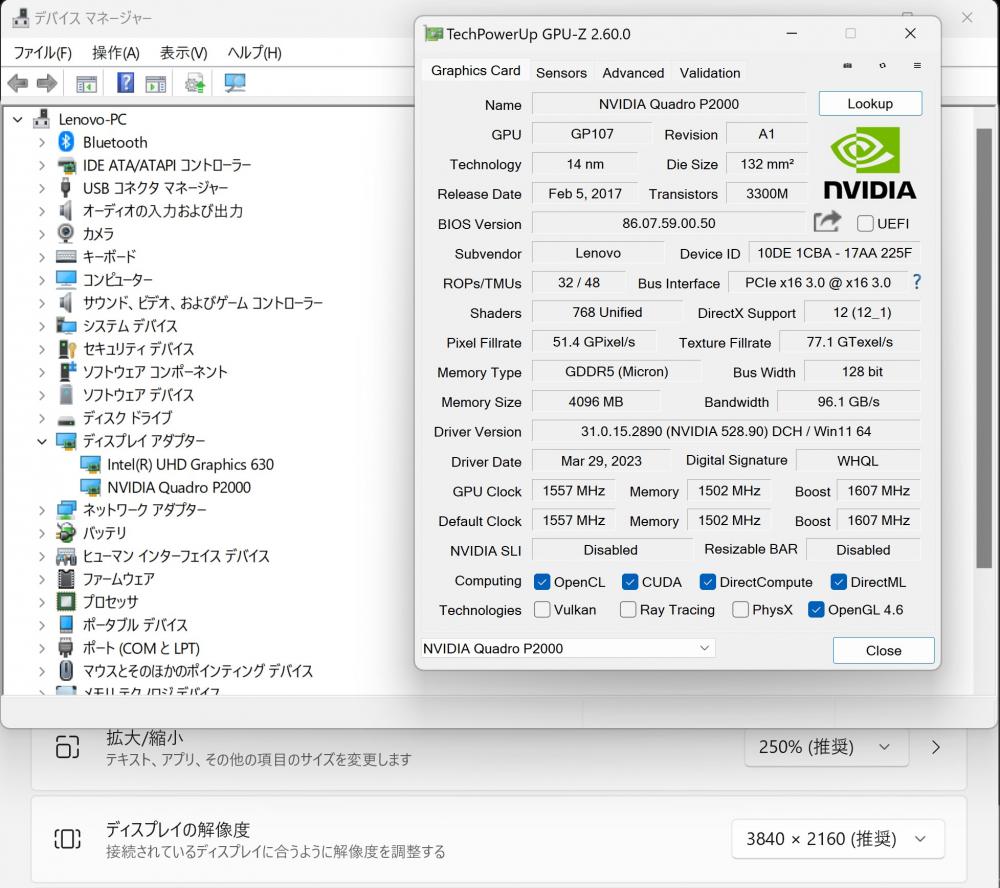The image size is (1000, 888).
Task: Open the 3840 × 2160 resolution dropdown
Action: point(837,839)
